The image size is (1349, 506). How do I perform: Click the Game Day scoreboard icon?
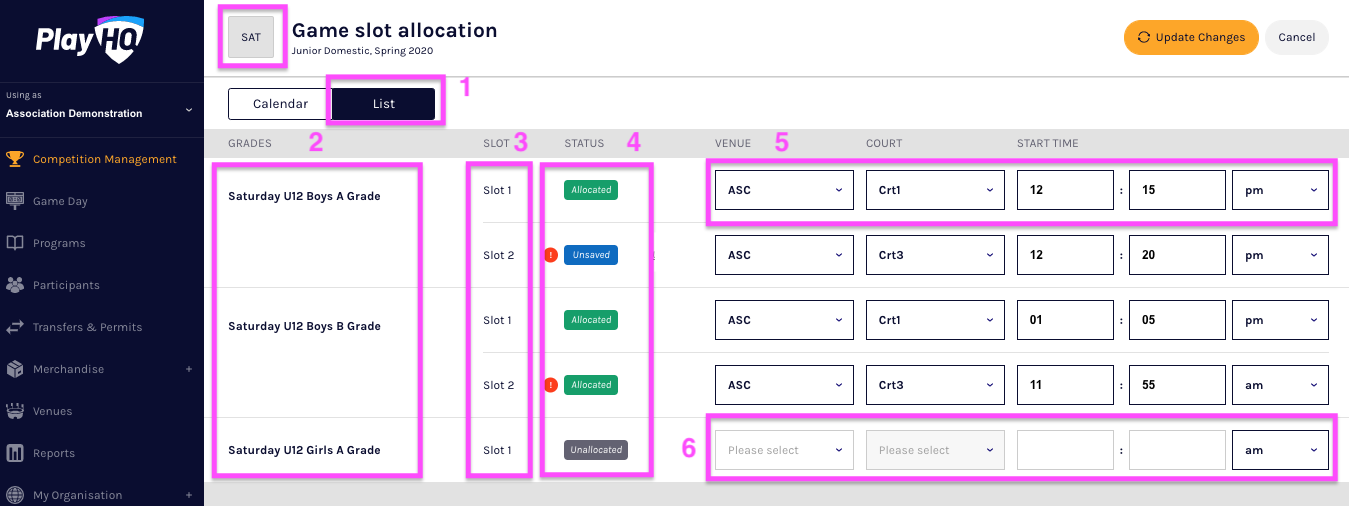[x=15, y=201]
